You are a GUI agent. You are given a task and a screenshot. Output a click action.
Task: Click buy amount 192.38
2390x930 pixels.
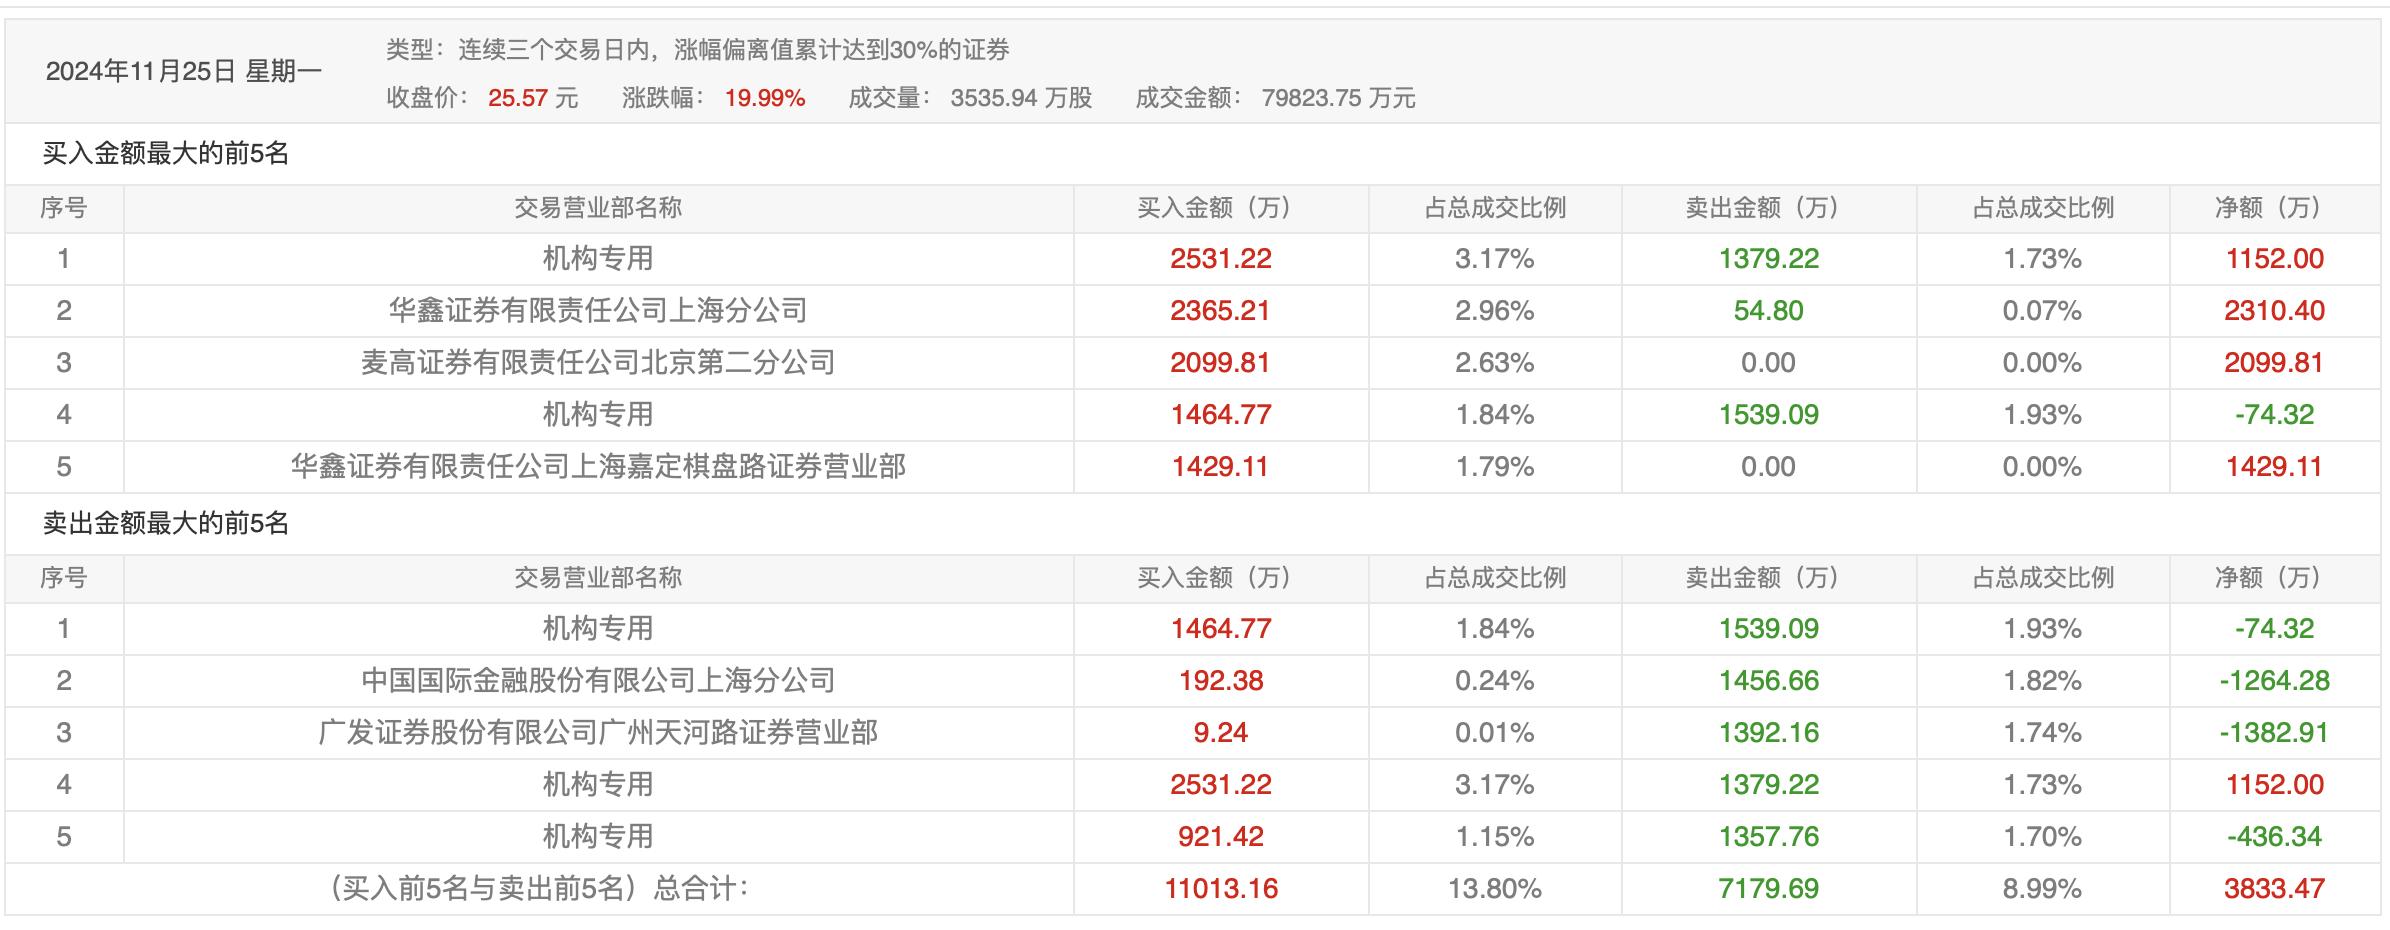[1221, 681]
